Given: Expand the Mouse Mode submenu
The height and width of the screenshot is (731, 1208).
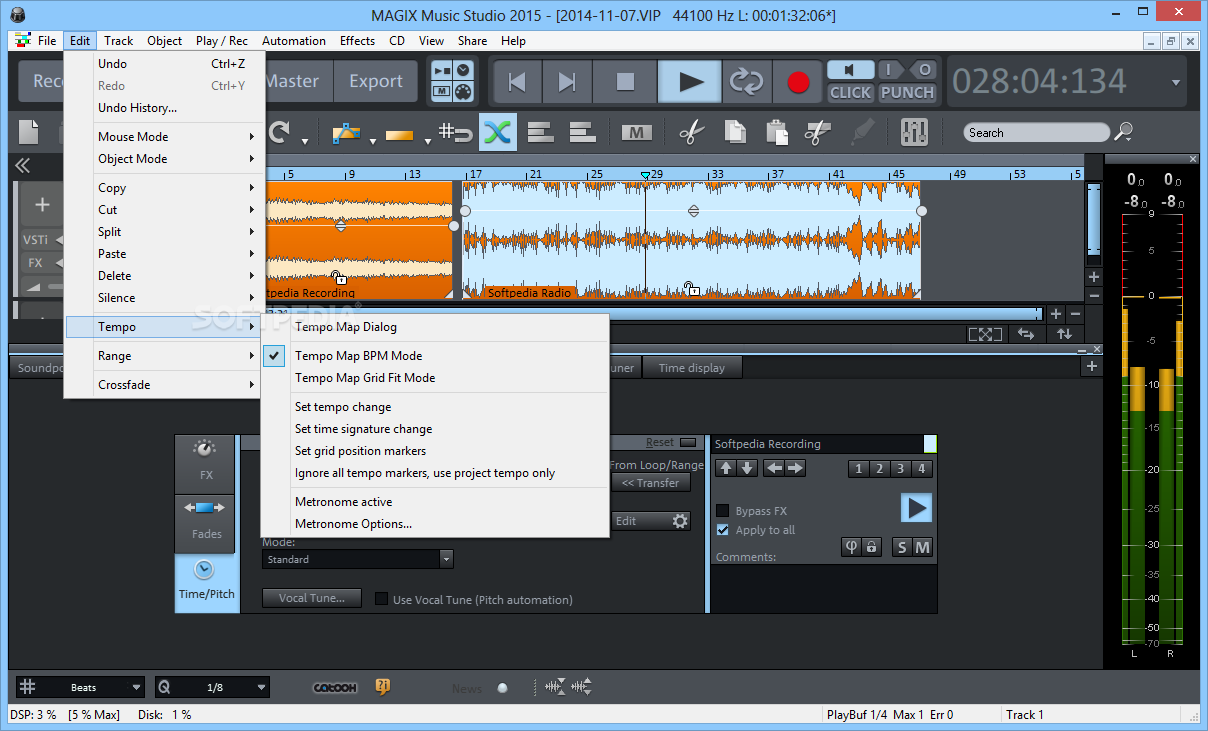Looking at the screenshot, I should tap(164, 137).
